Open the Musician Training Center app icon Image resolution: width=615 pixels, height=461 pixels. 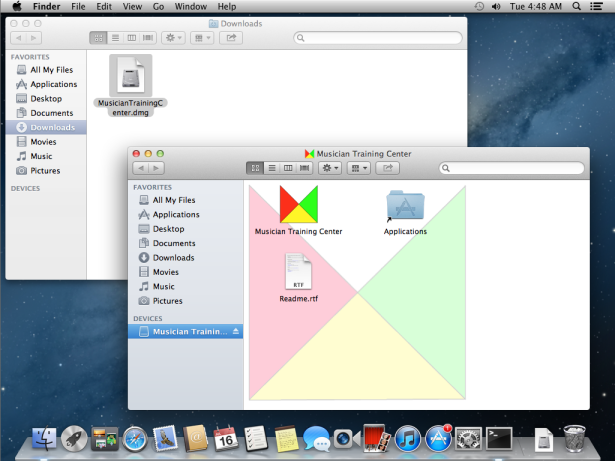[x=298, y=204]
